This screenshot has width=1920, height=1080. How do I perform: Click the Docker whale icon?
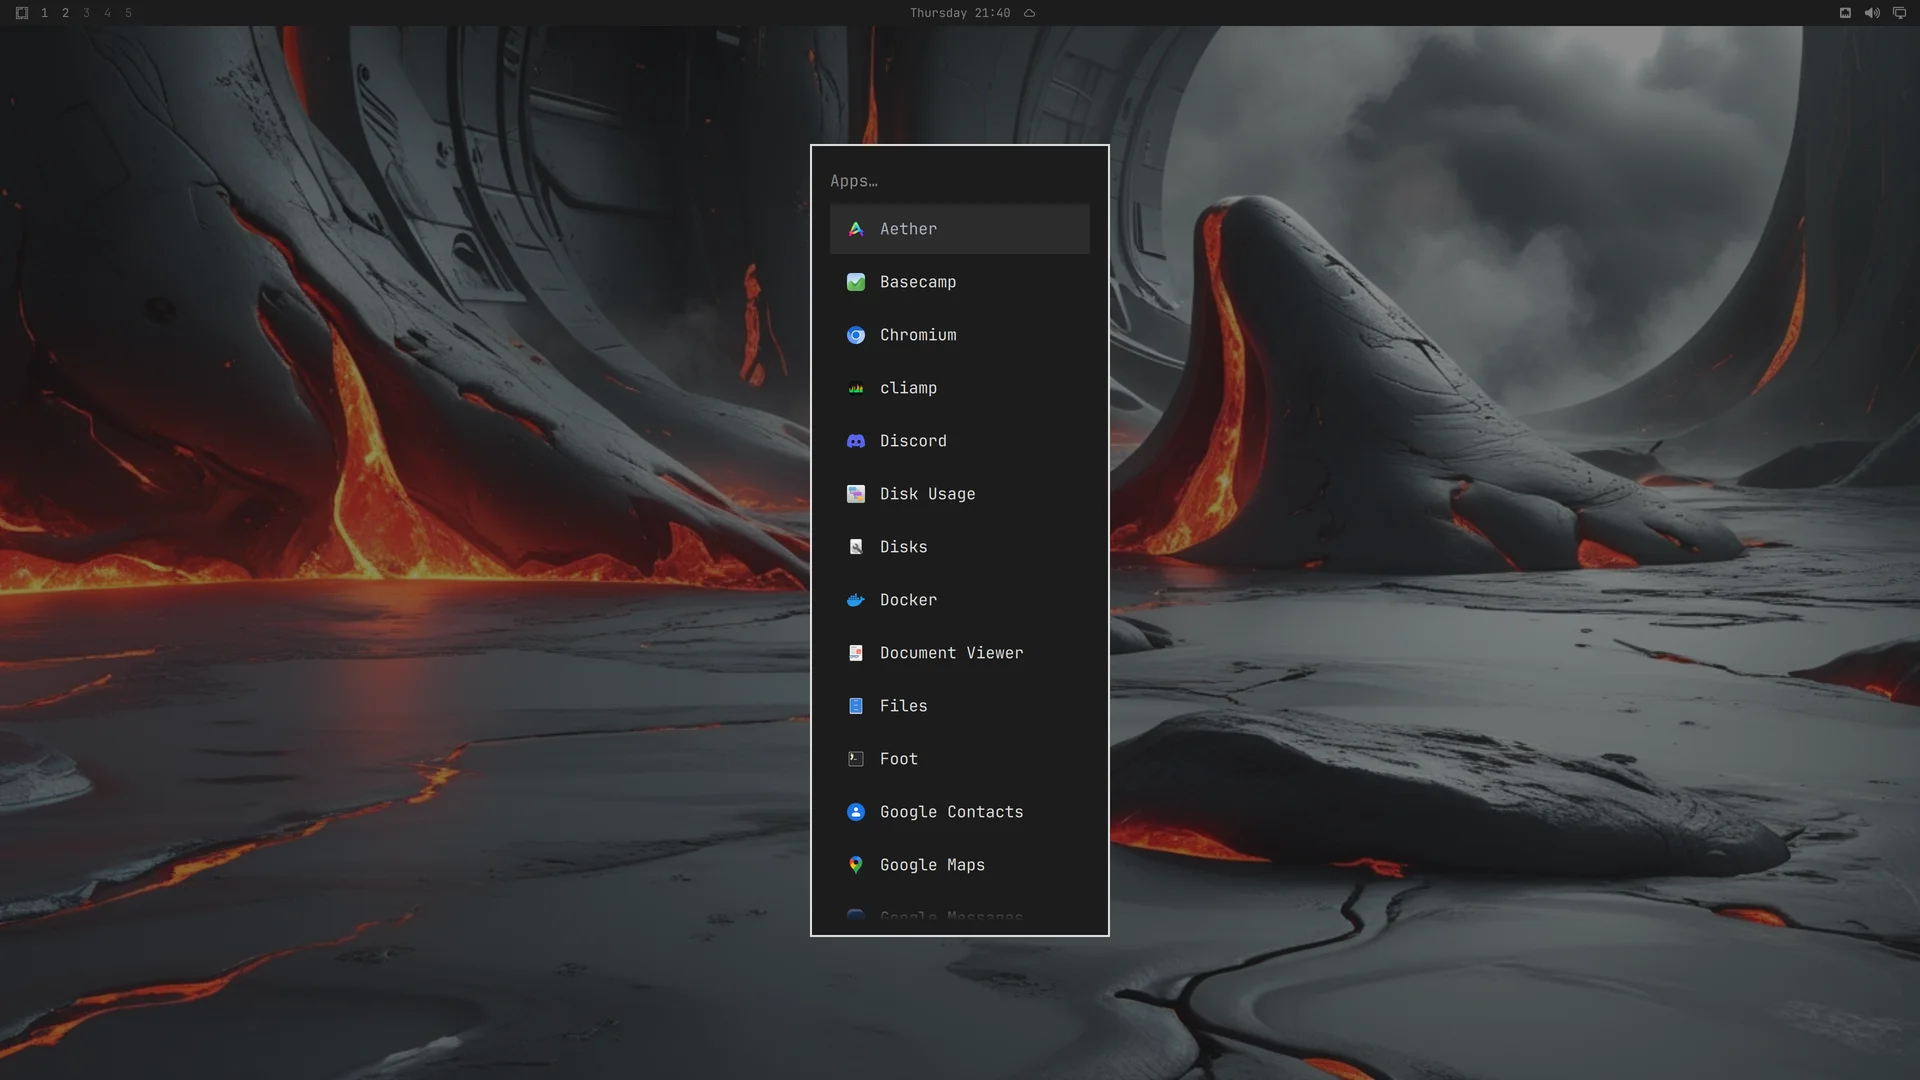coord(856,600)
